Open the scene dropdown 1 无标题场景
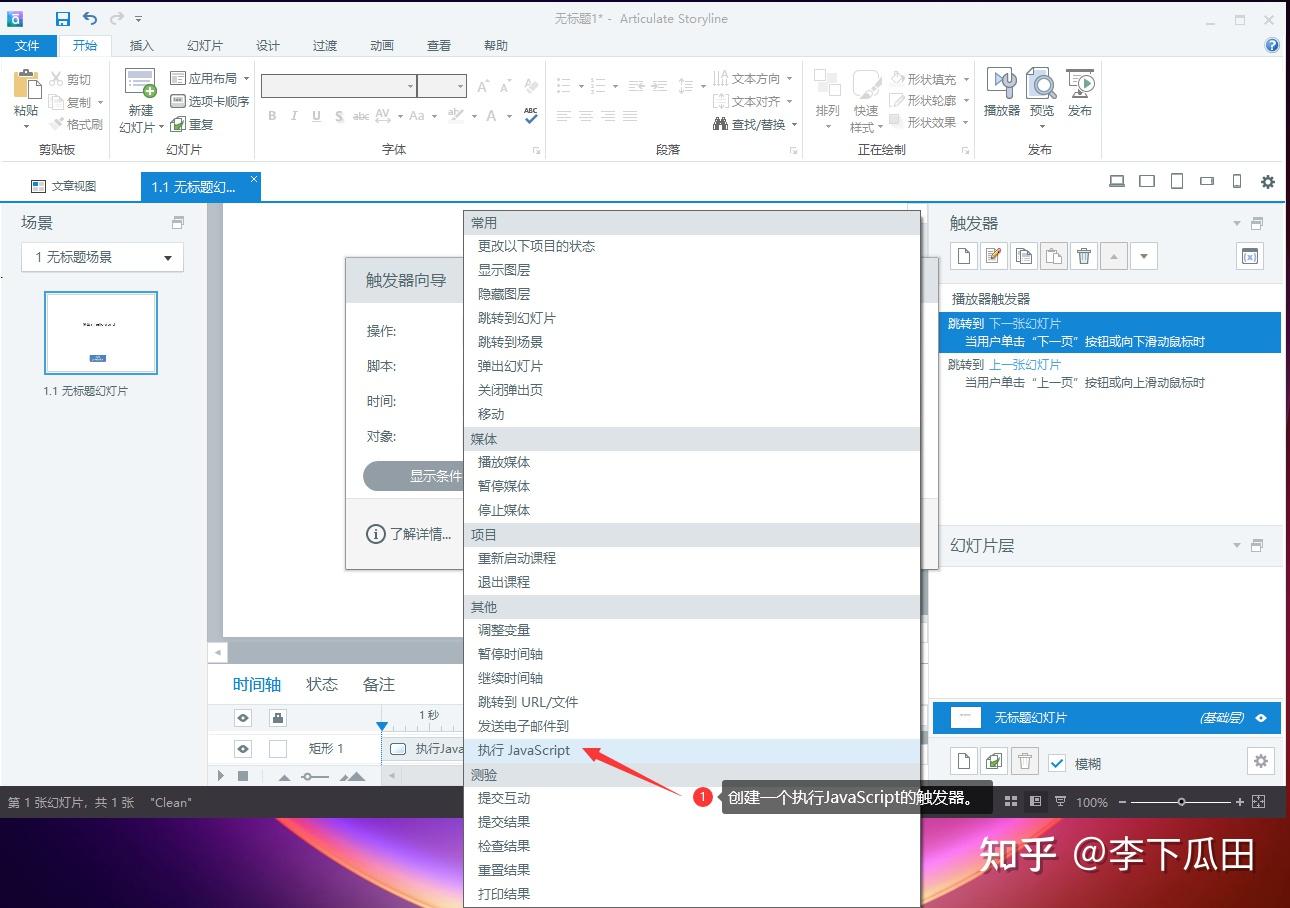 pos(102,257)
